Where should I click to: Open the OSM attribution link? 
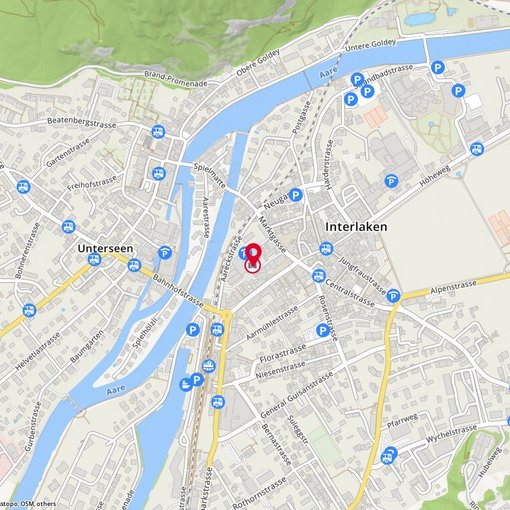pos(27,504)
